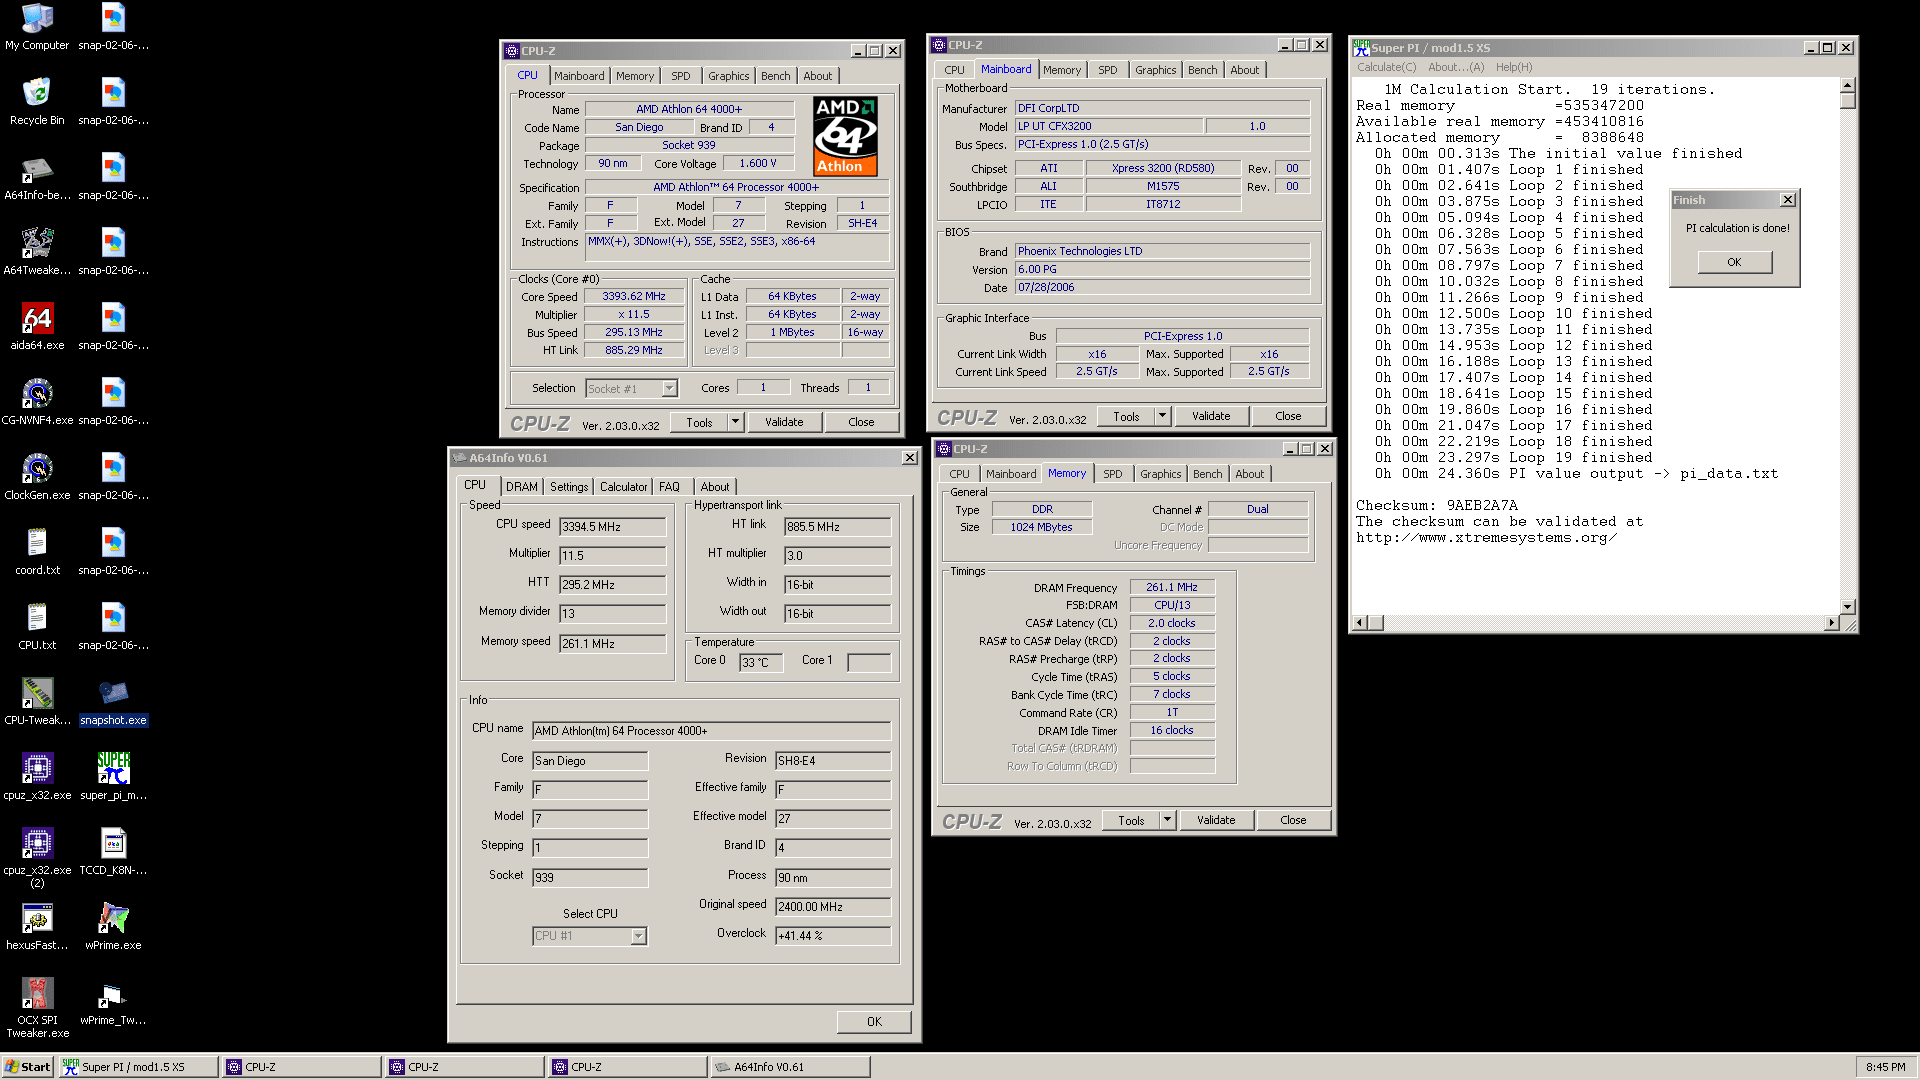Select CPU-Tweak... desktop icon
The height and width of the screenshot is (1080, 1920).
[37, 702]
